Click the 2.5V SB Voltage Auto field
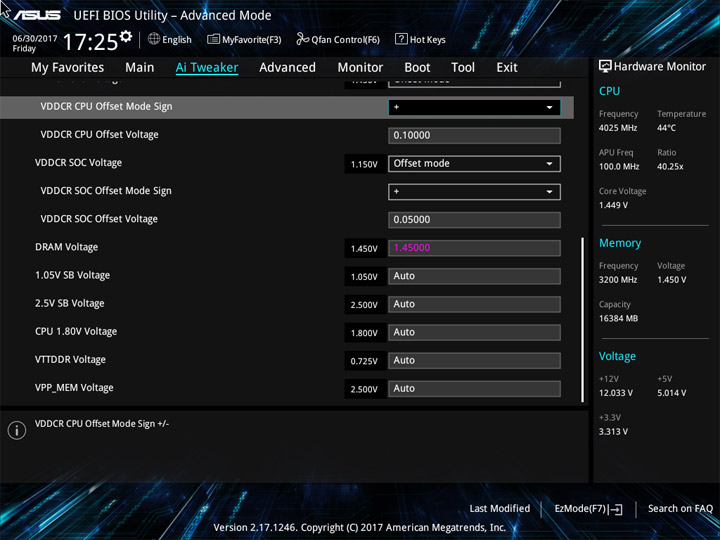 [x=474, y=304]
